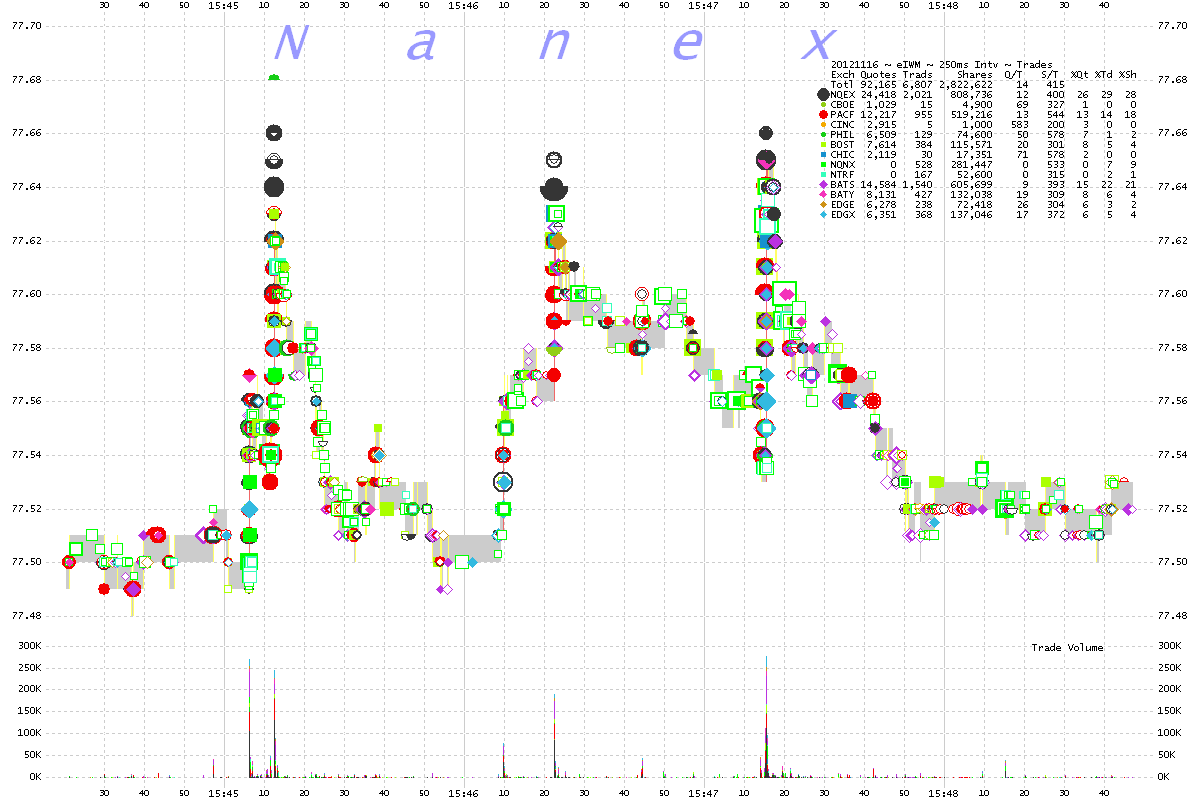Click the EDGX blue diamond legend marker
This screenshot has width=1200, height=800.
(x=823, y=214)
